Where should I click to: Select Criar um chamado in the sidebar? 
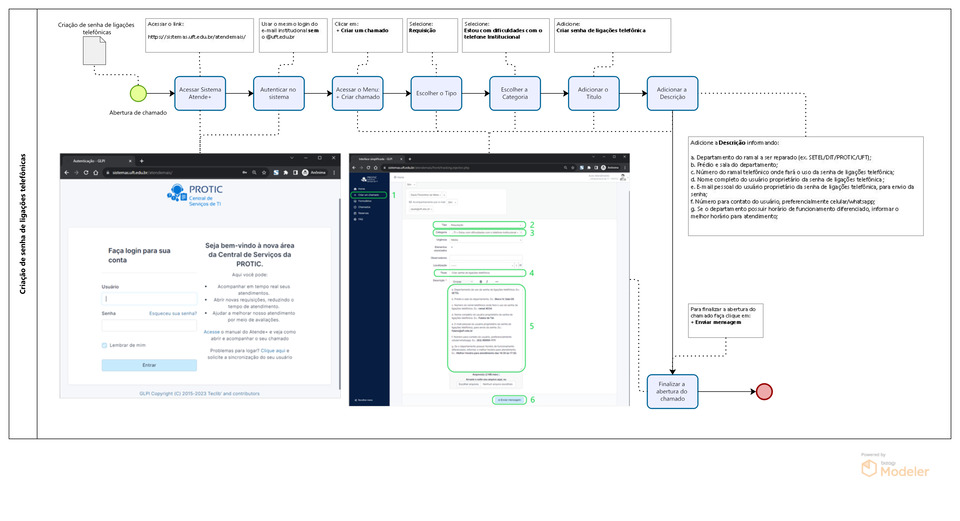coord(371,194)
